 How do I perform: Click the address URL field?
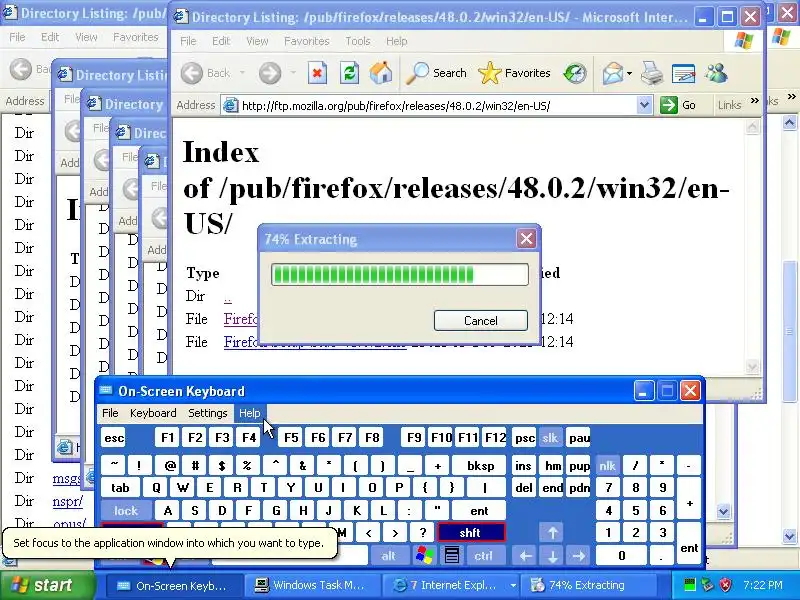[x=437, y=106]
